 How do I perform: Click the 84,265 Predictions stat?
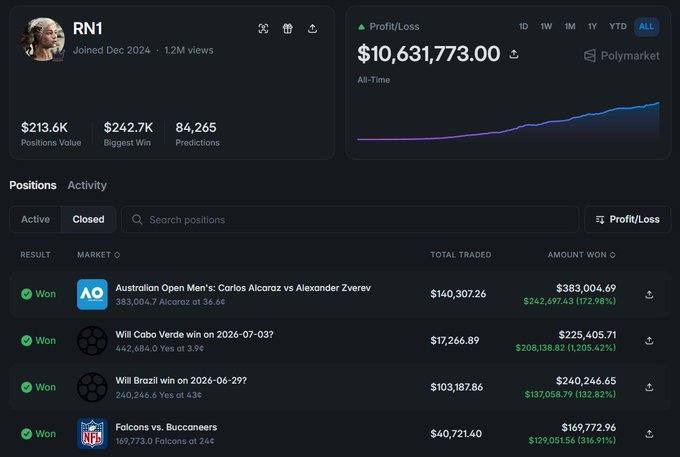click(197, 134)
